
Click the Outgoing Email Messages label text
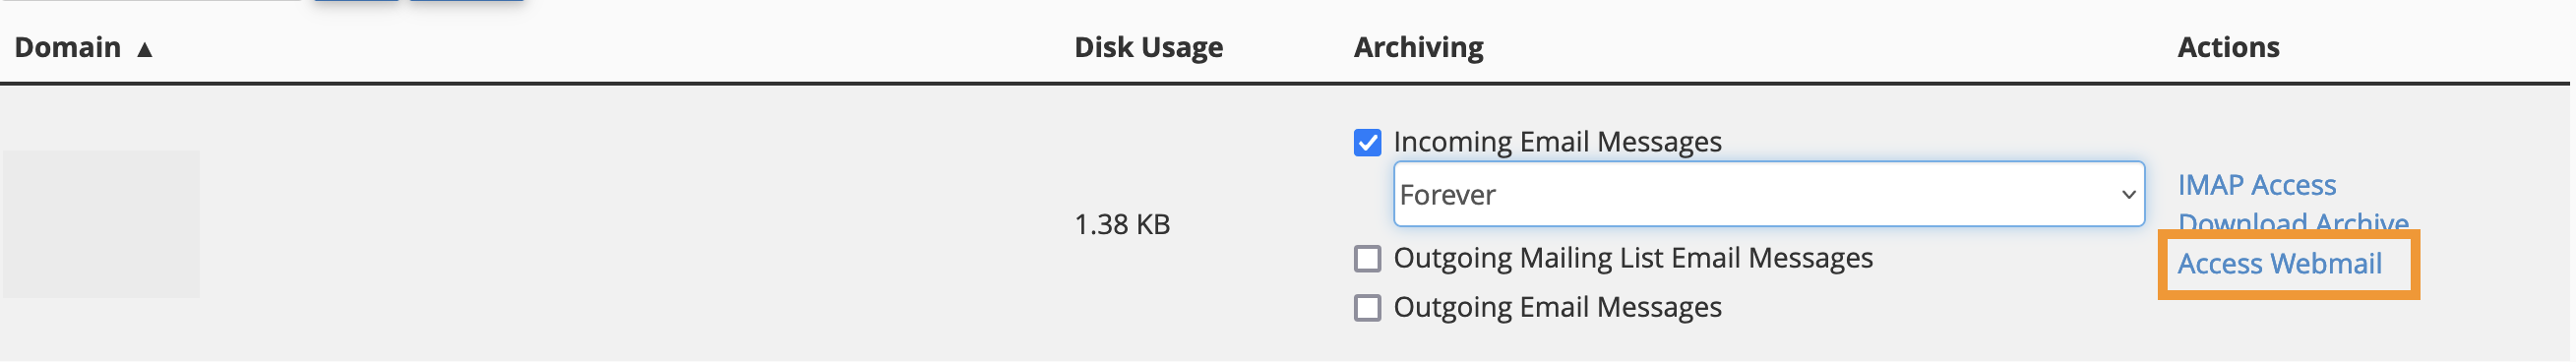coord(1557,307)
